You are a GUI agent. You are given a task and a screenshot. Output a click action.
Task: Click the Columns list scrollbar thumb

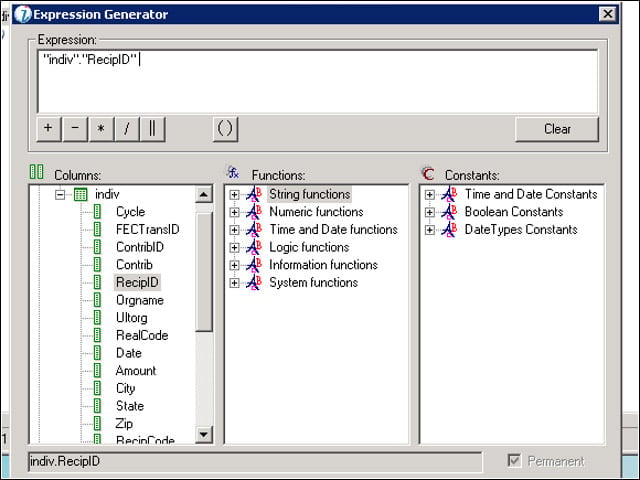pyautogui.click(x=204, y=271)
